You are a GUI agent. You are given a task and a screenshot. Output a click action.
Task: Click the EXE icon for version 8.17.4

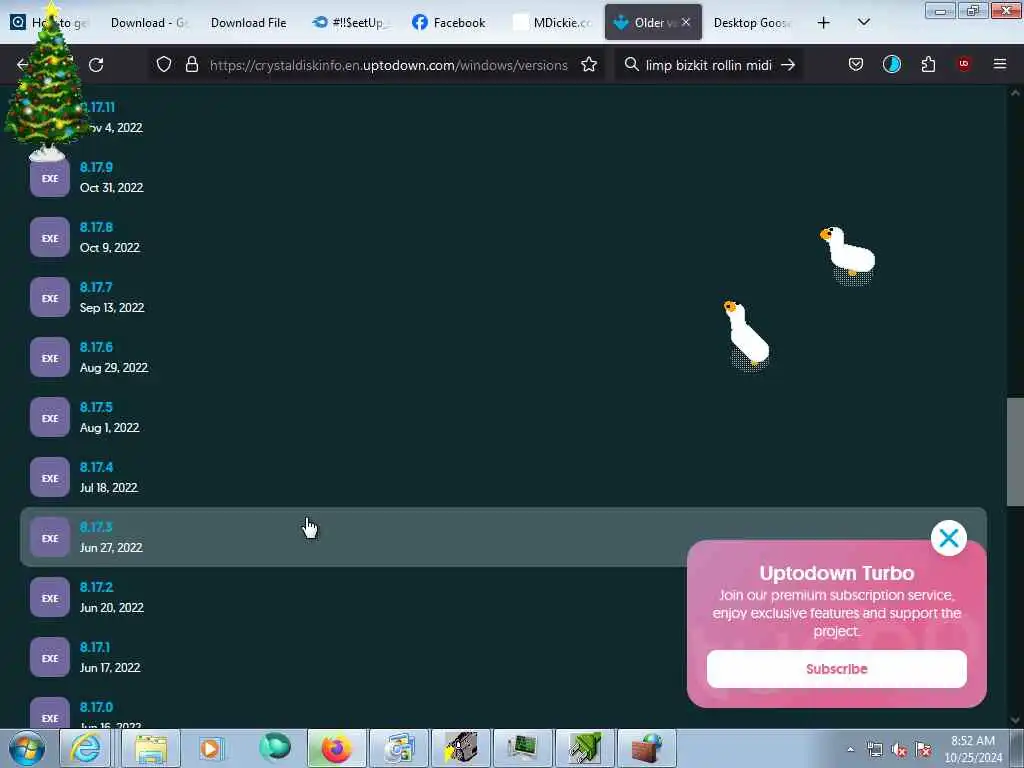coord(50,478)
